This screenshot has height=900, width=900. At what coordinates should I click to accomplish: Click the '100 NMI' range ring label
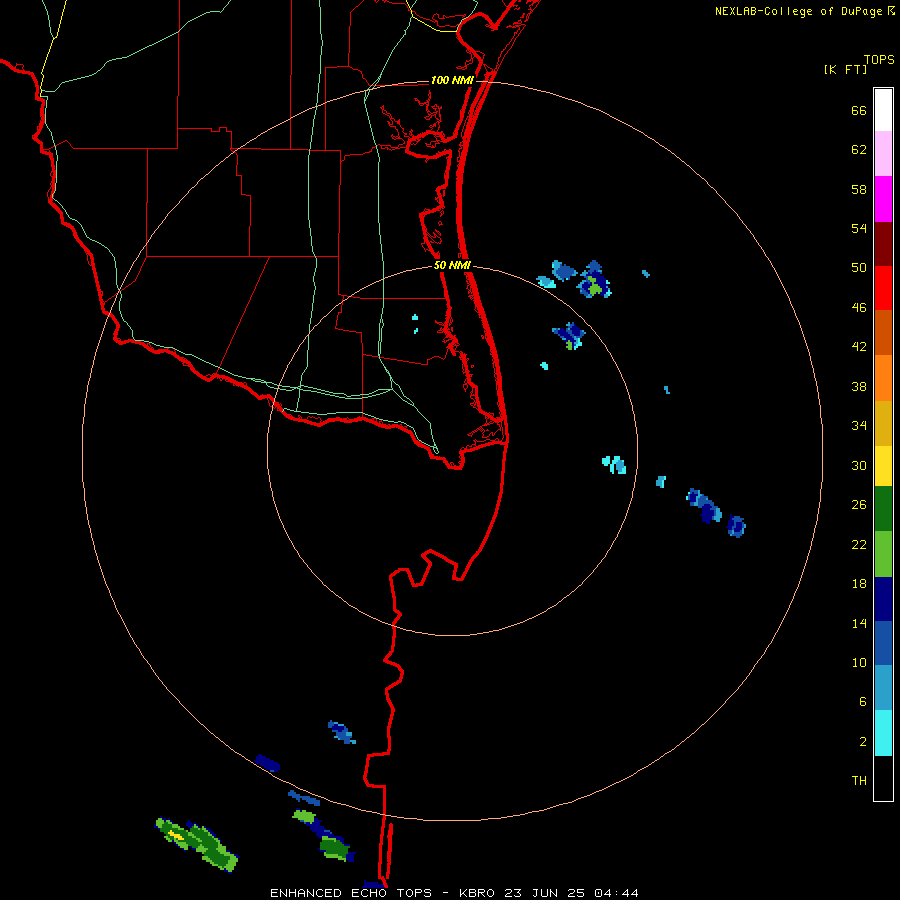452,80
